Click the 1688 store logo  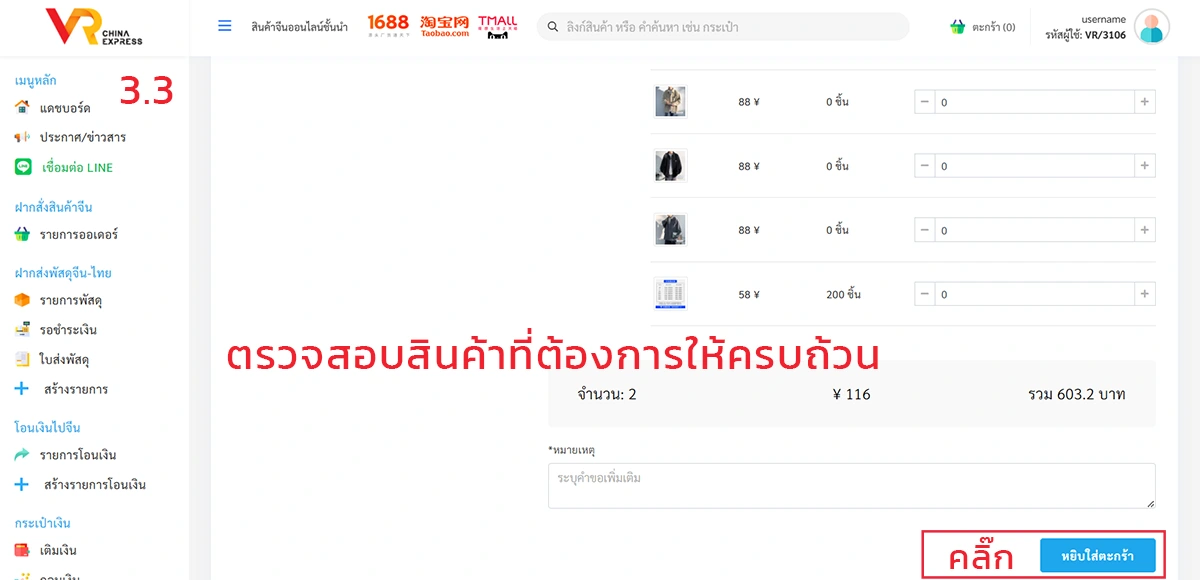pos(388,25)
